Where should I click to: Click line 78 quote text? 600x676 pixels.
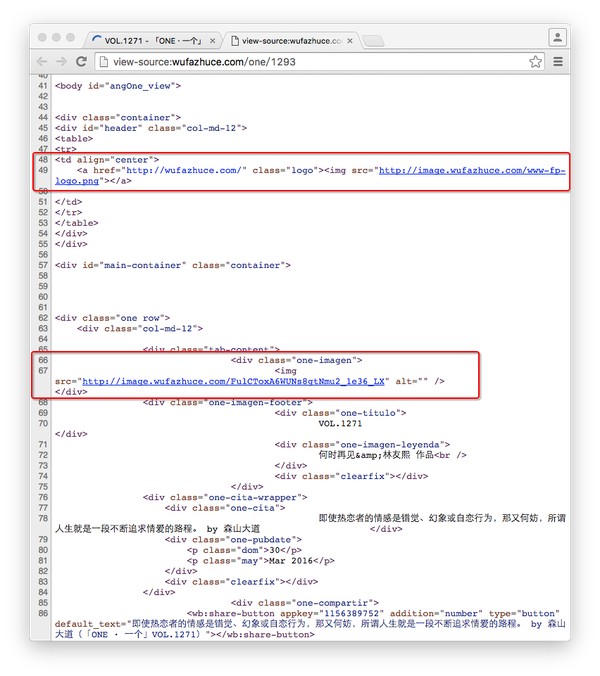(440, 517)
